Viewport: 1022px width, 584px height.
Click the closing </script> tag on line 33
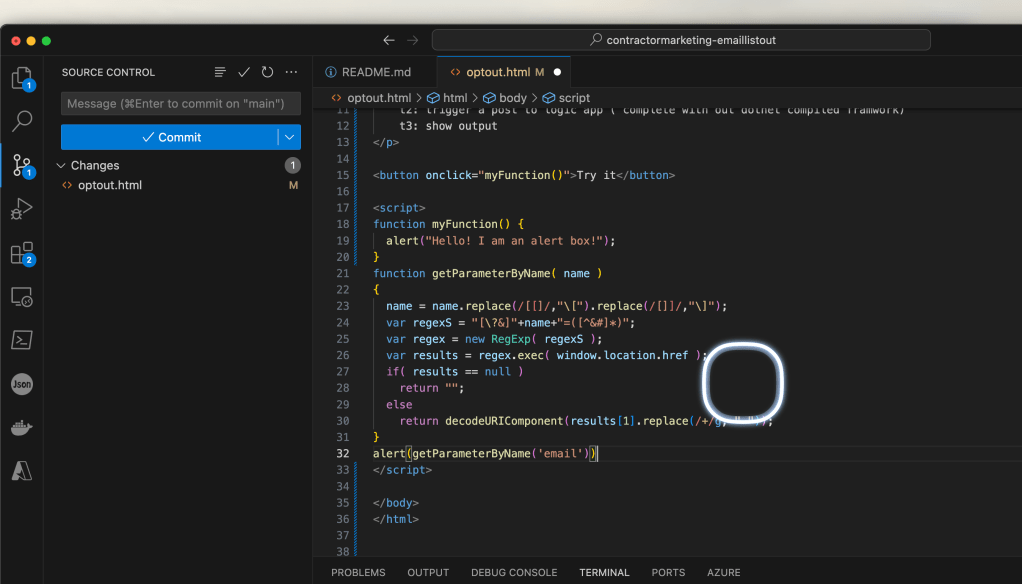[402, 470]
